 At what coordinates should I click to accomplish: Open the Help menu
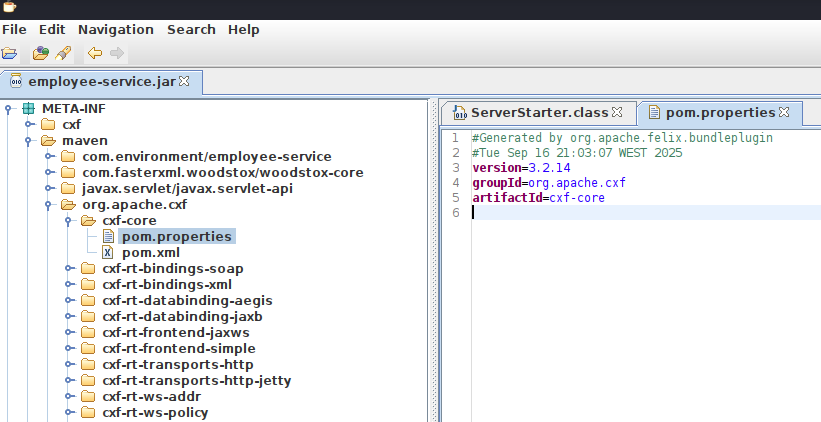click(243, 30)
